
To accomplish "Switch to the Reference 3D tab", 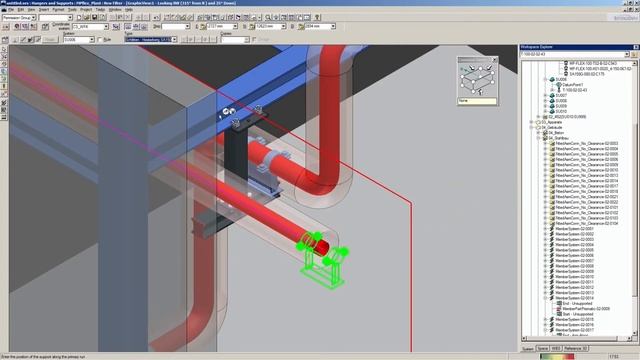I will (576, 349).
